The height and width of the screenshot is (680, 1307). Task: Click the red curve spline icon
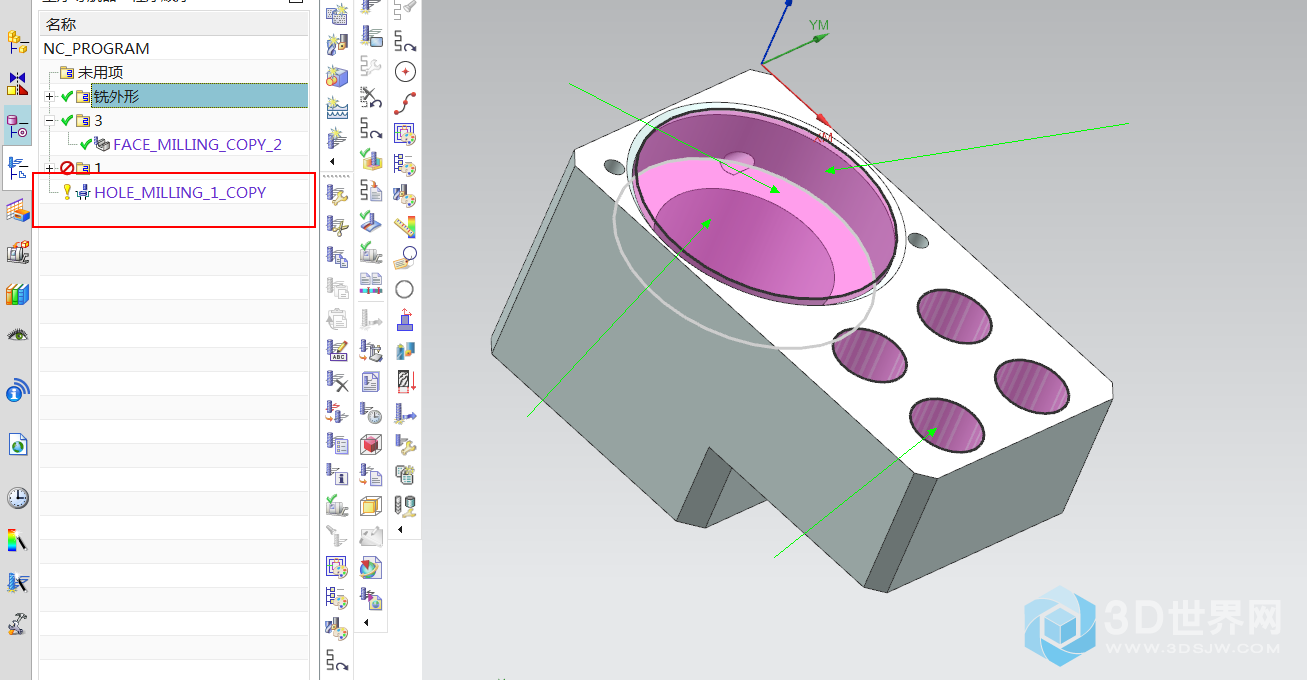pyautogui.click(x=405, y=103)
